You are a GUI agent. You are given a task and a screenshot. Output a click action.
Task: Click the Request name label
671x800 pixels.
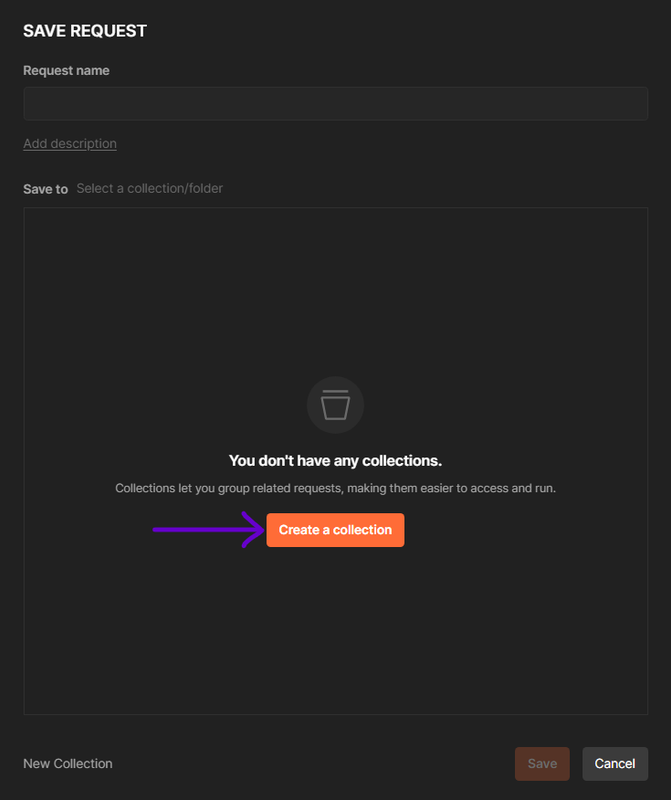[x=66, y=70]
